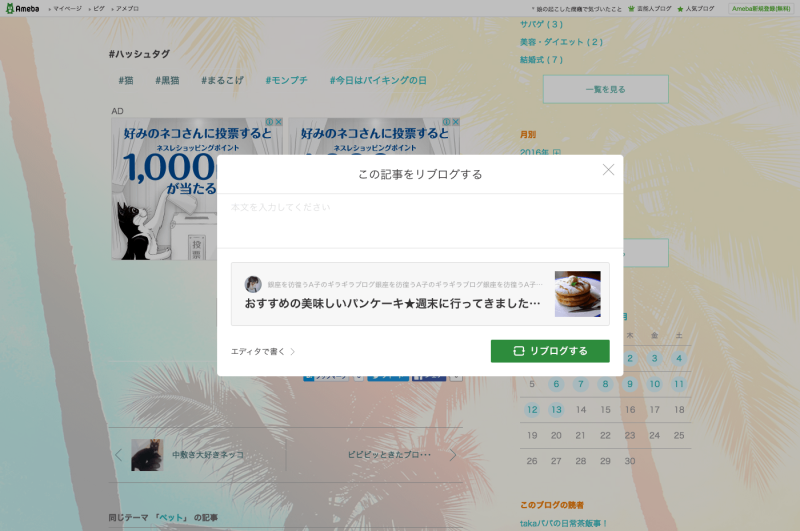Select the #黒猫 hashtag
800x531 pixels.
[167, 80]
